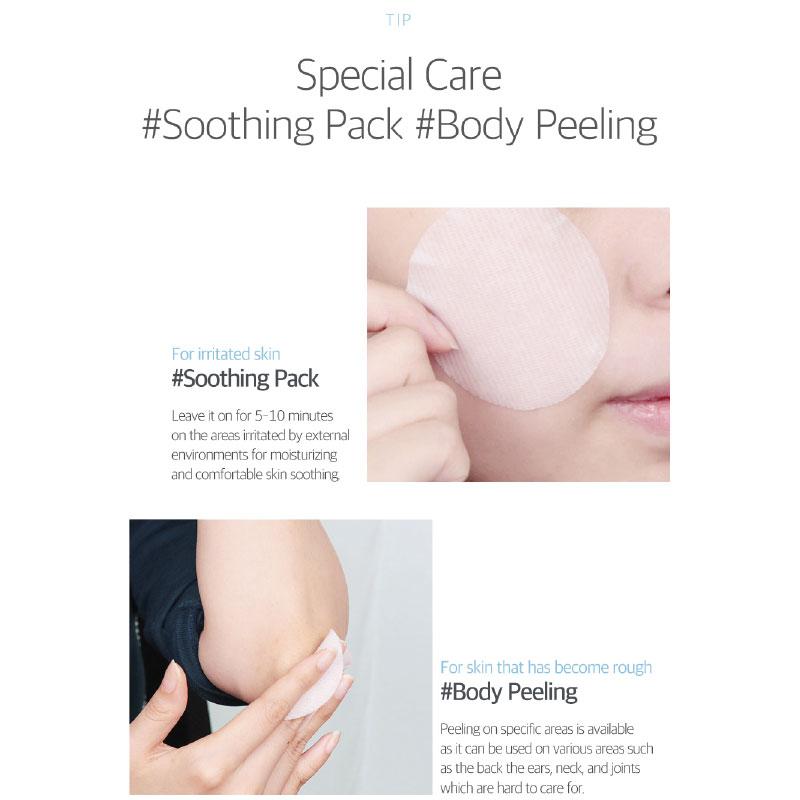Click the Special Care heading

399,75
